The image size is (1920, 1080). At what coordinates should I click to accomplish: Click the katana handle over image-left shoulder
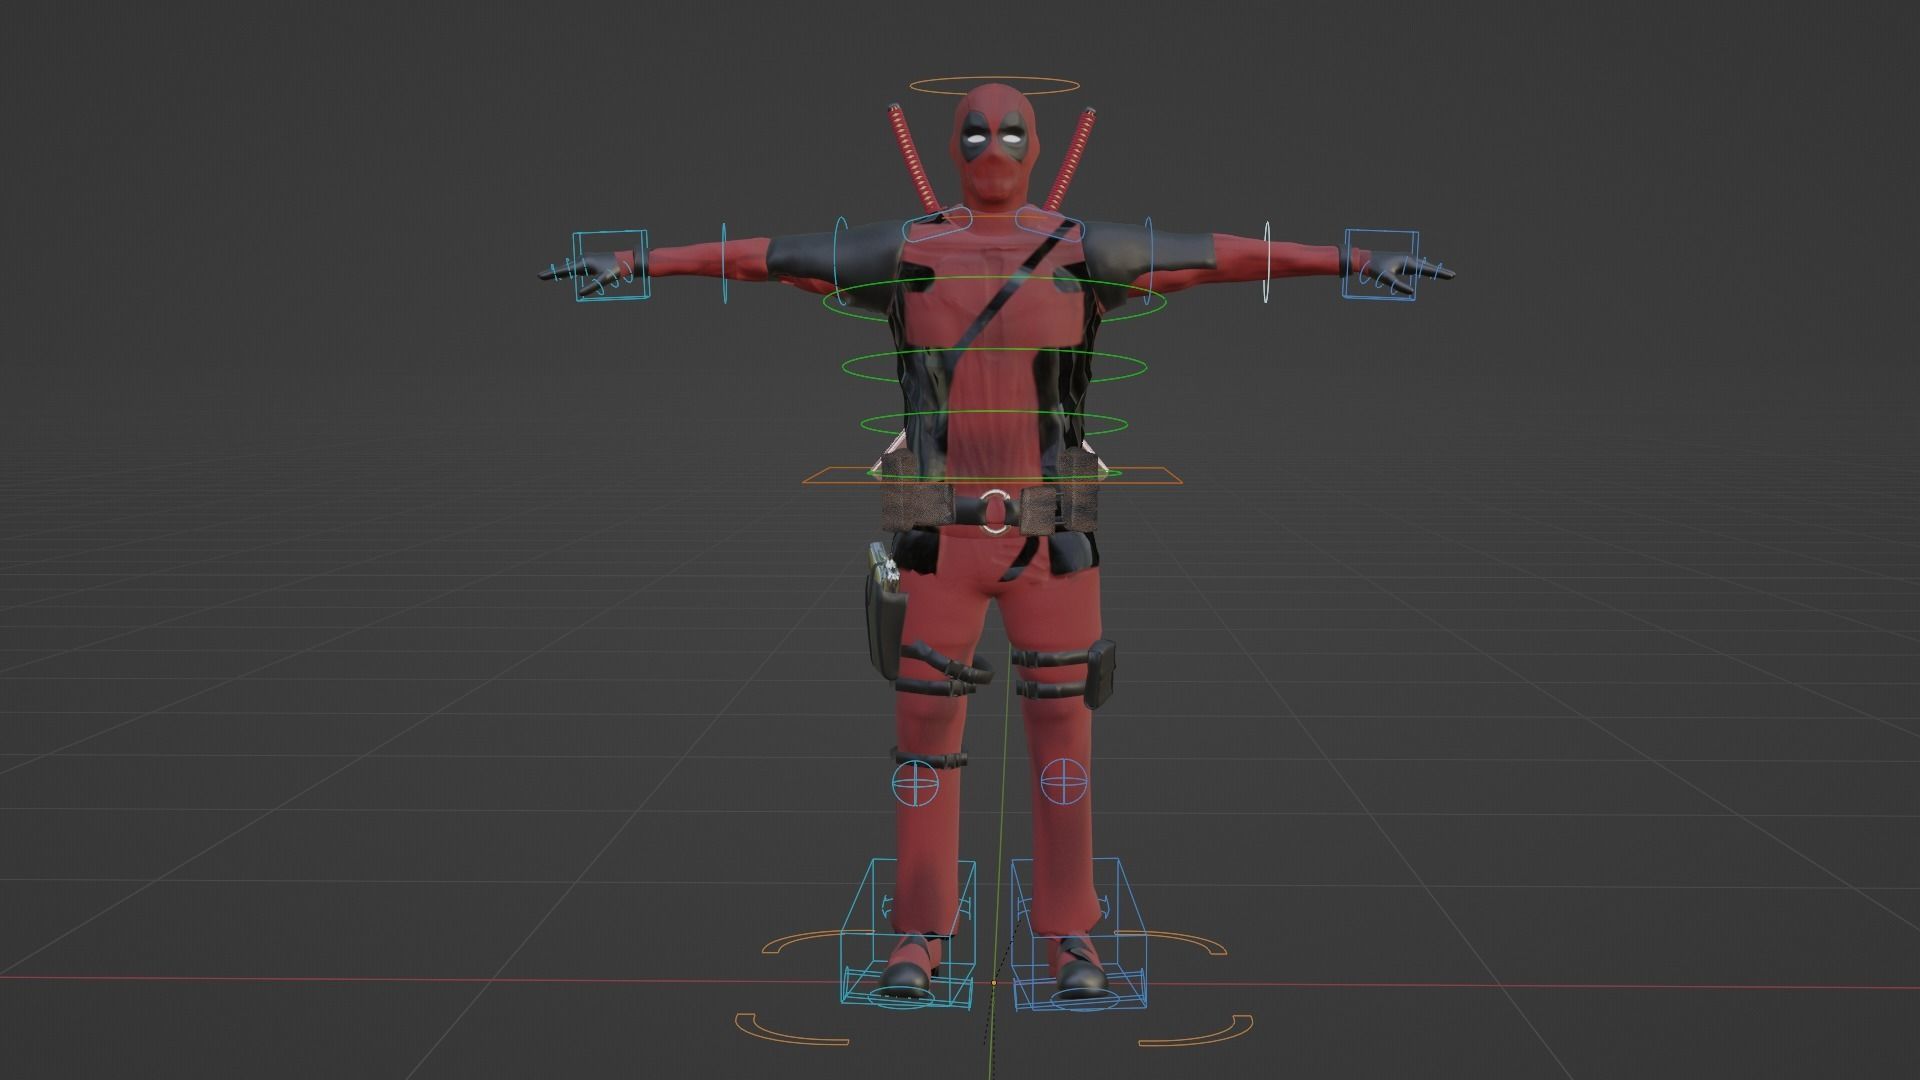[912, 156]
